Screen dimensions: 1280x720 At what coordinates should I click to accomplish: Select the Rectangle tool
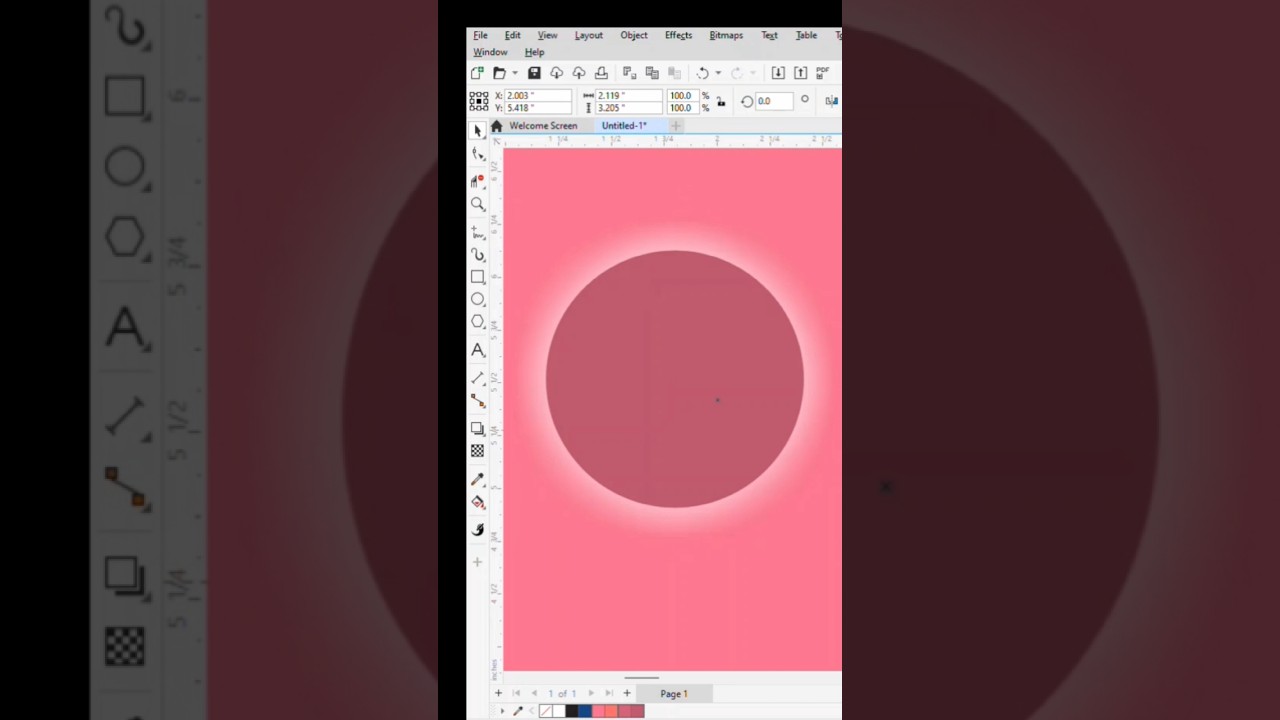click(478, 277)
